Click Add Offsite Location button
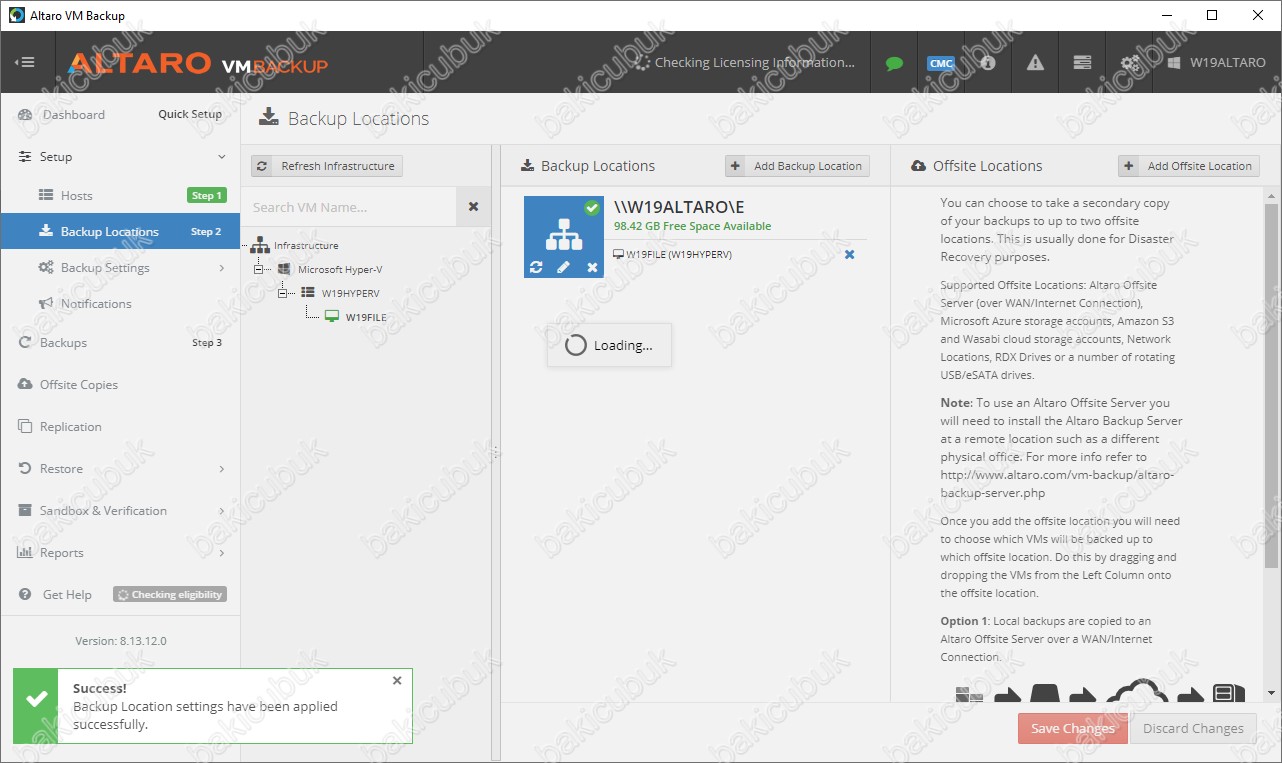 (1189, 166)
